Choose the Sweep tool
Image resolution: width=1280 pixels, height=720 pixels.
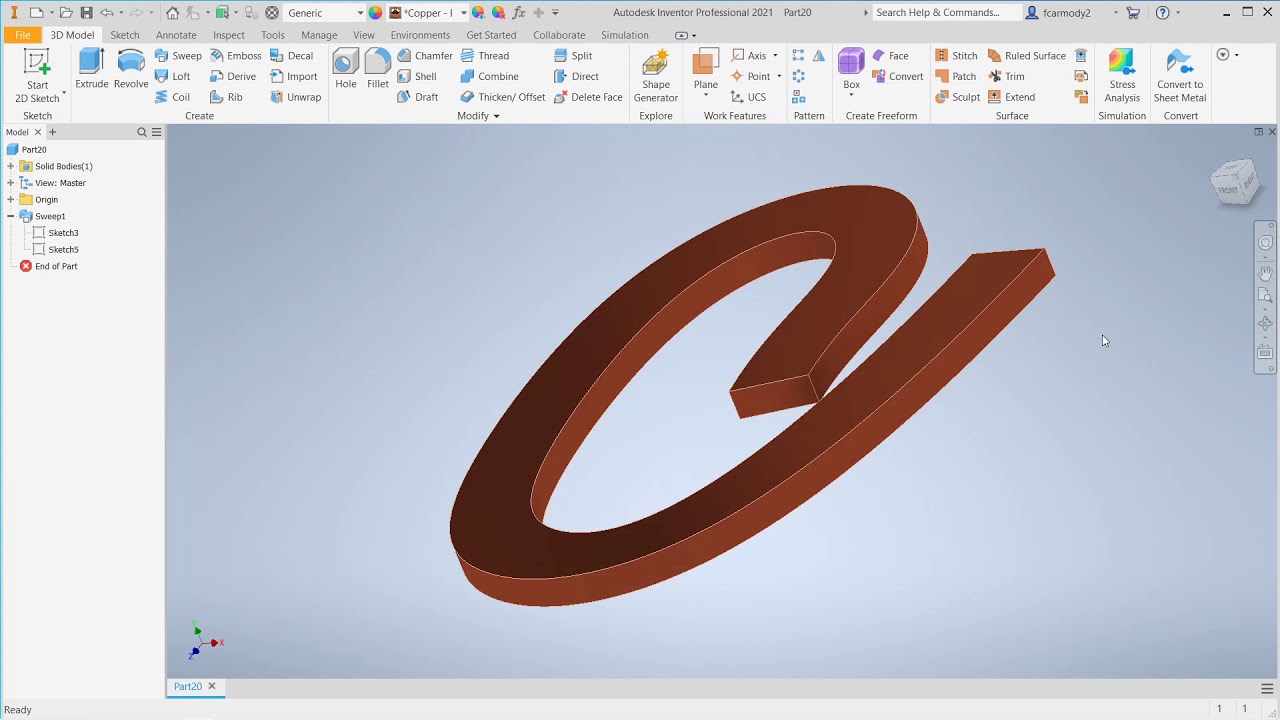click(x=178, y=56)
